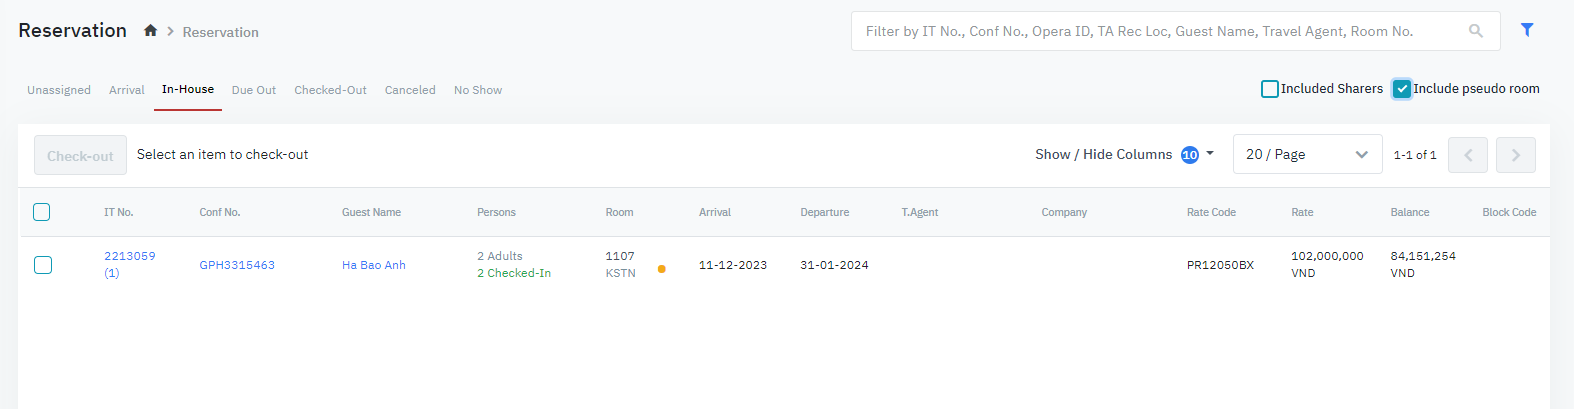Image resolution: width=1574 pixels, height=409 pixels.
Task: Go to next page arrow
Action: (1515, 155)
